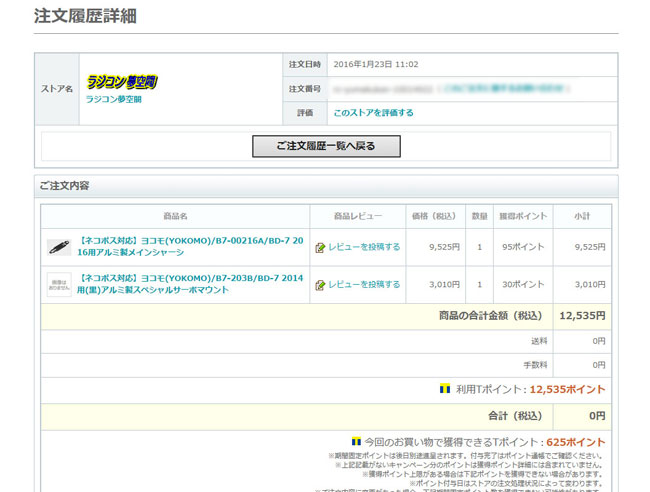Click the 注文日時 label cell
The image size is (650, 492).
click(x=305, y=64)
